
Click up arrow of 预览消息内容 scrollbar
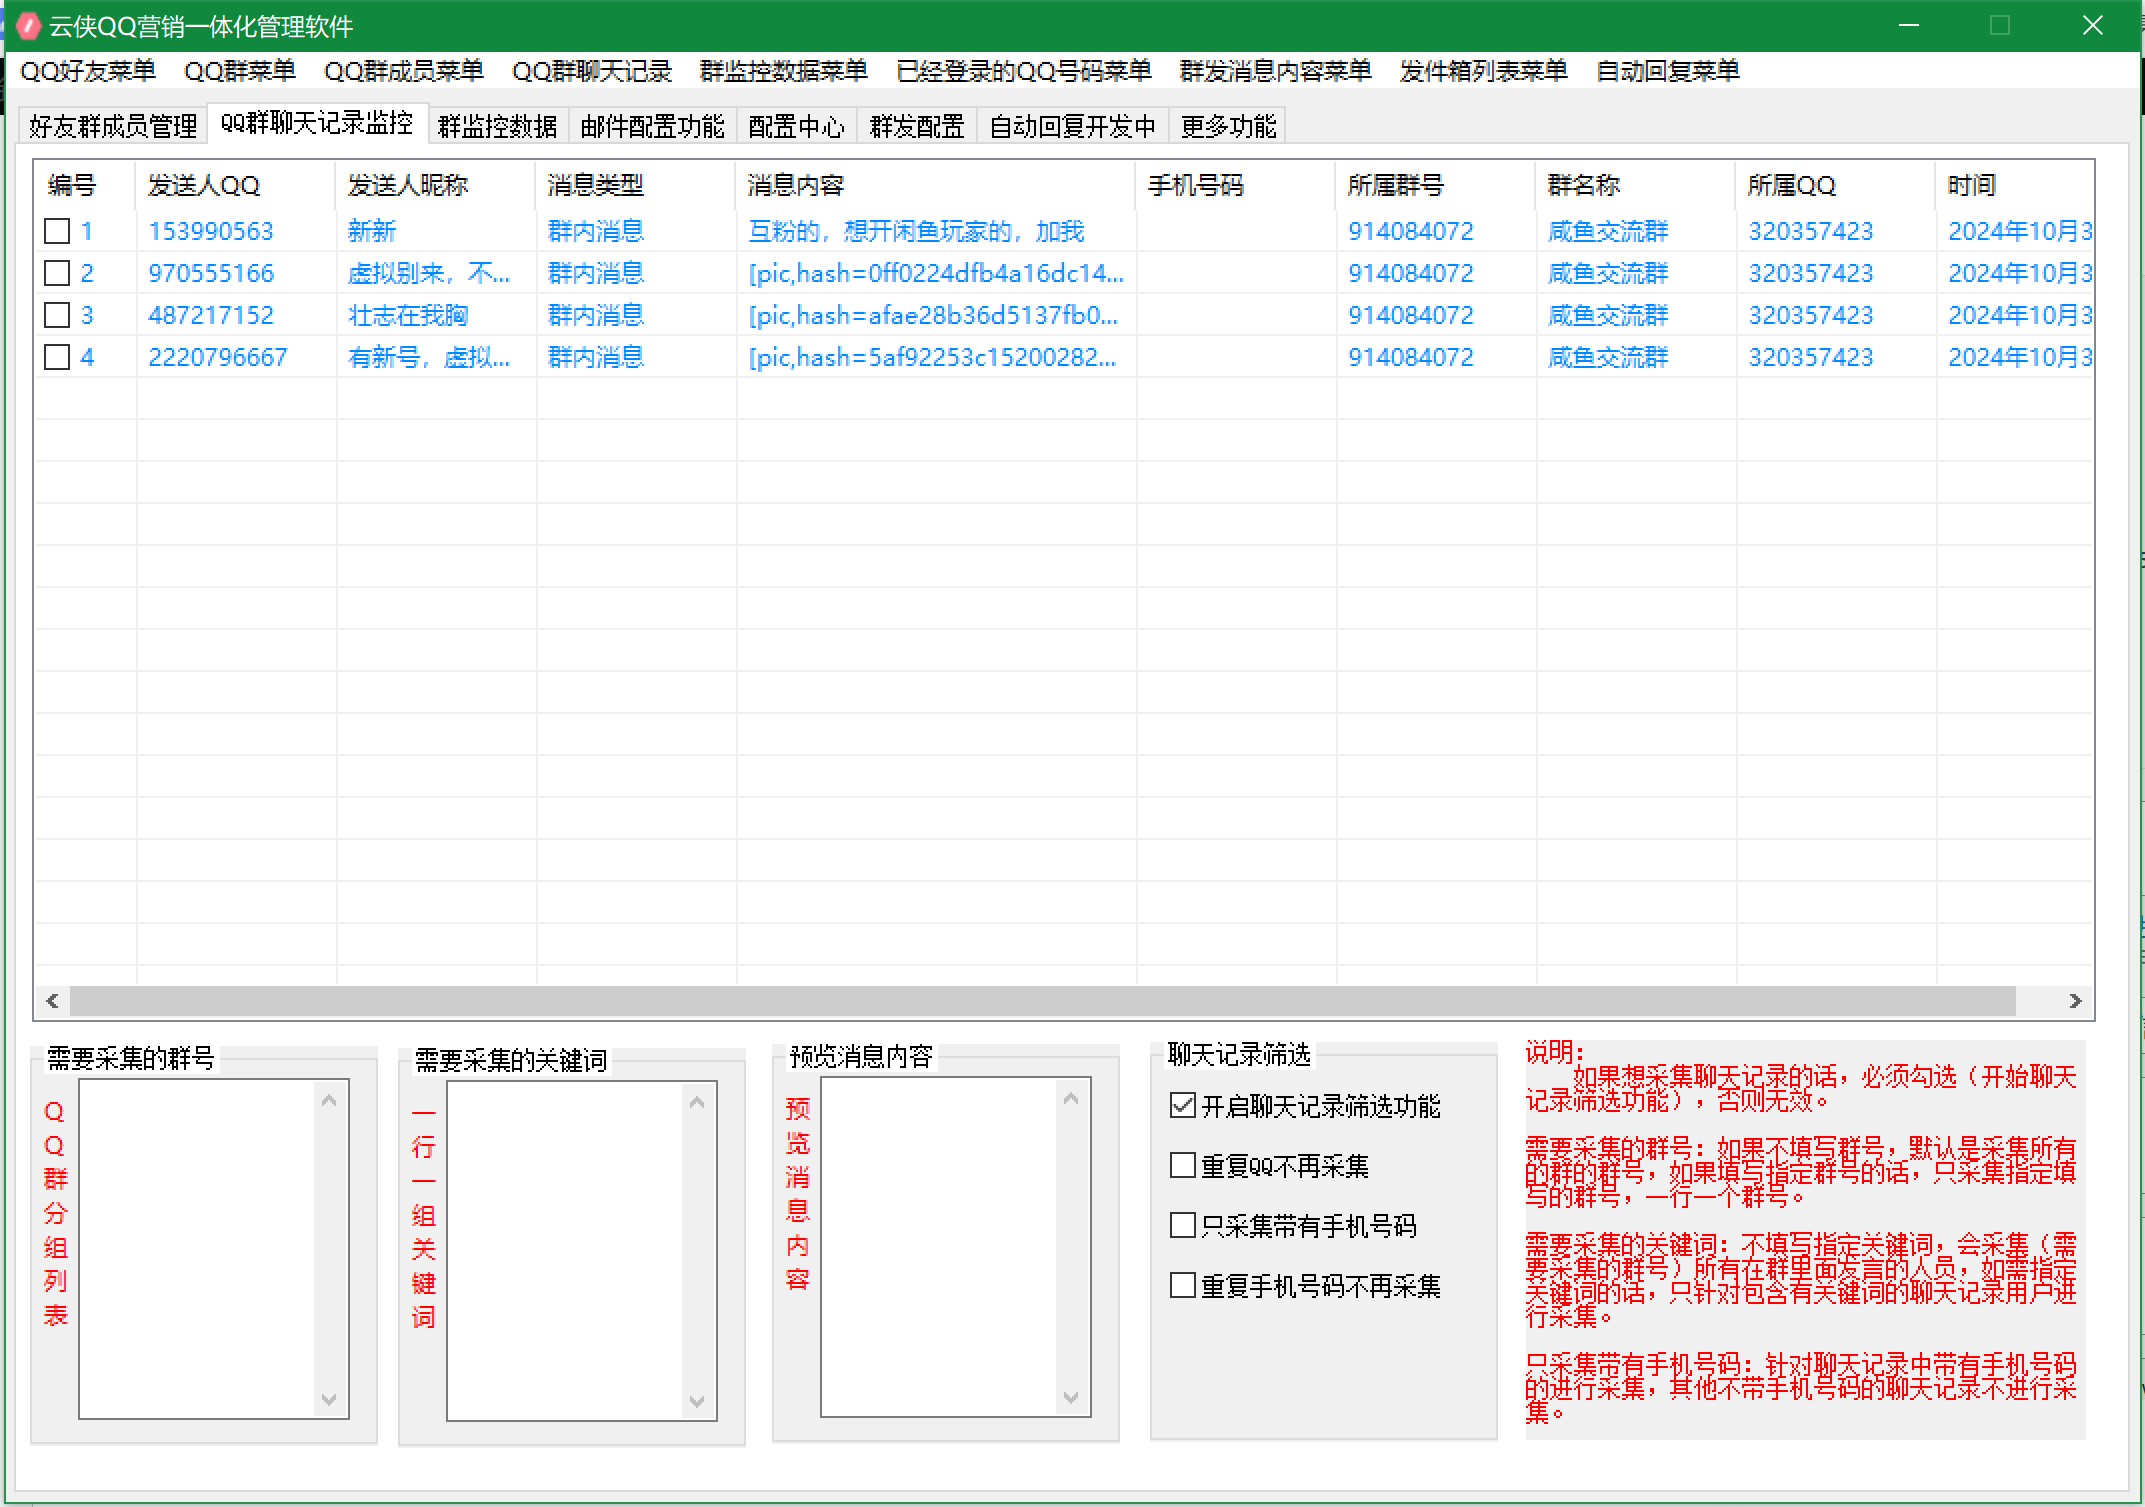(1071, 1098)
